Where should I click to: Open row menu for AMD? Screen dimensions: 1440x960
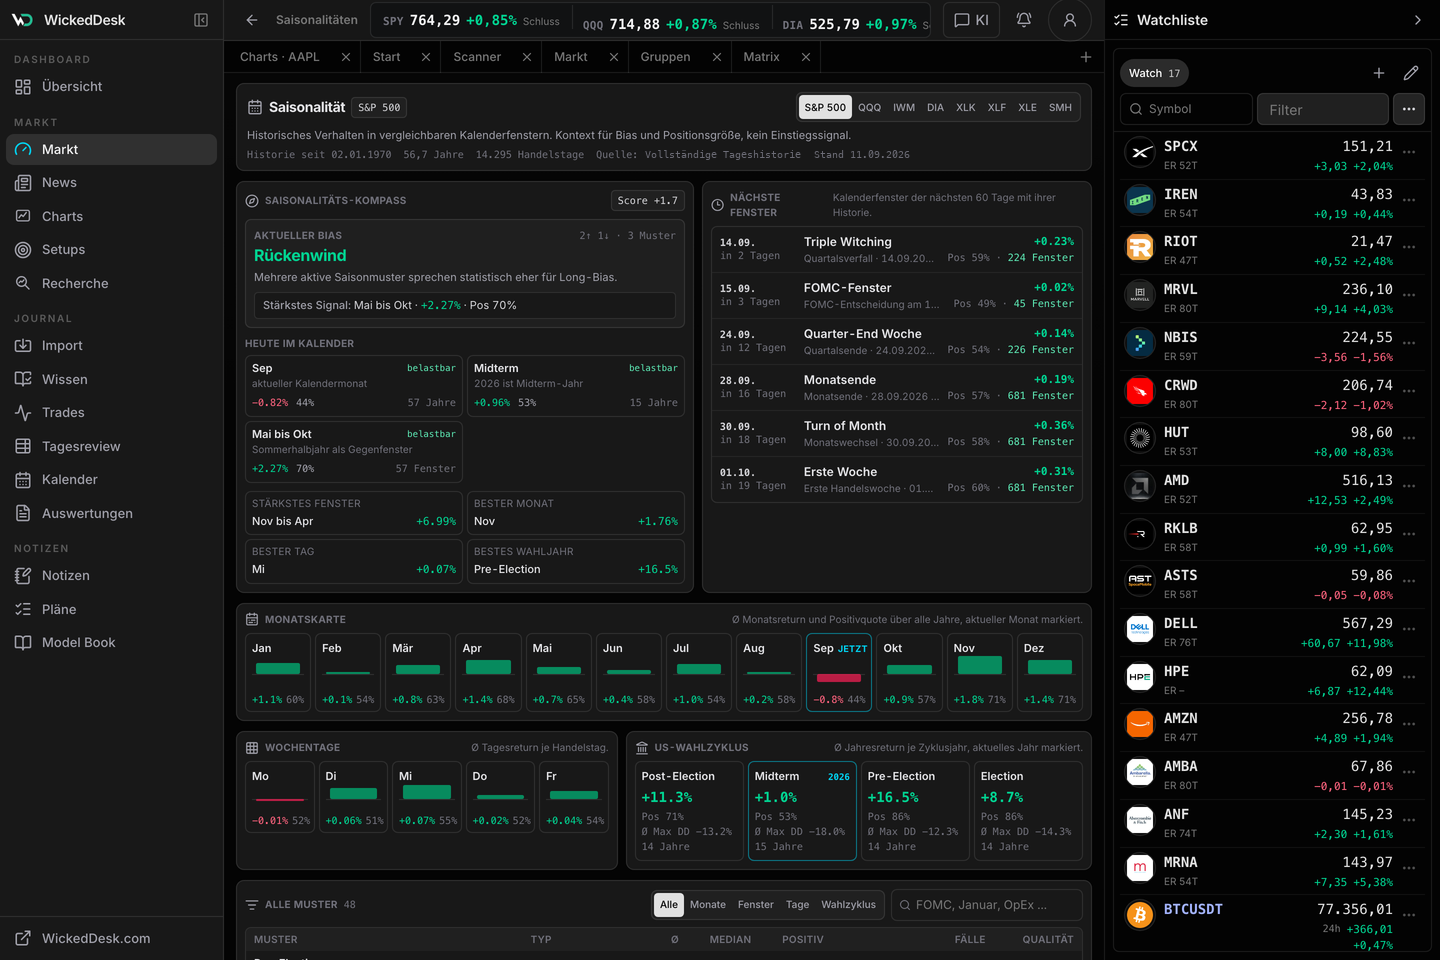click(1409, 486)
